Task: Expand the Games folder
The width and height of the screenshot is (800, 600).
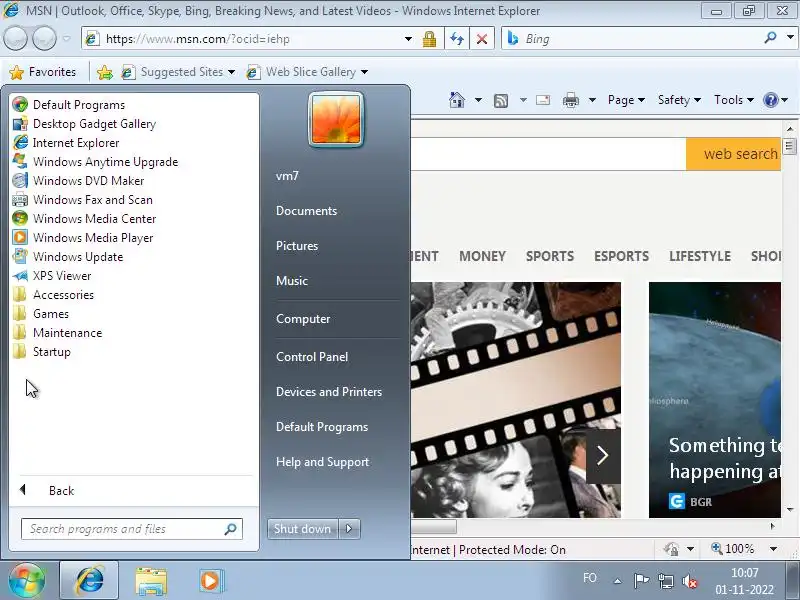Action: [51, 314]
